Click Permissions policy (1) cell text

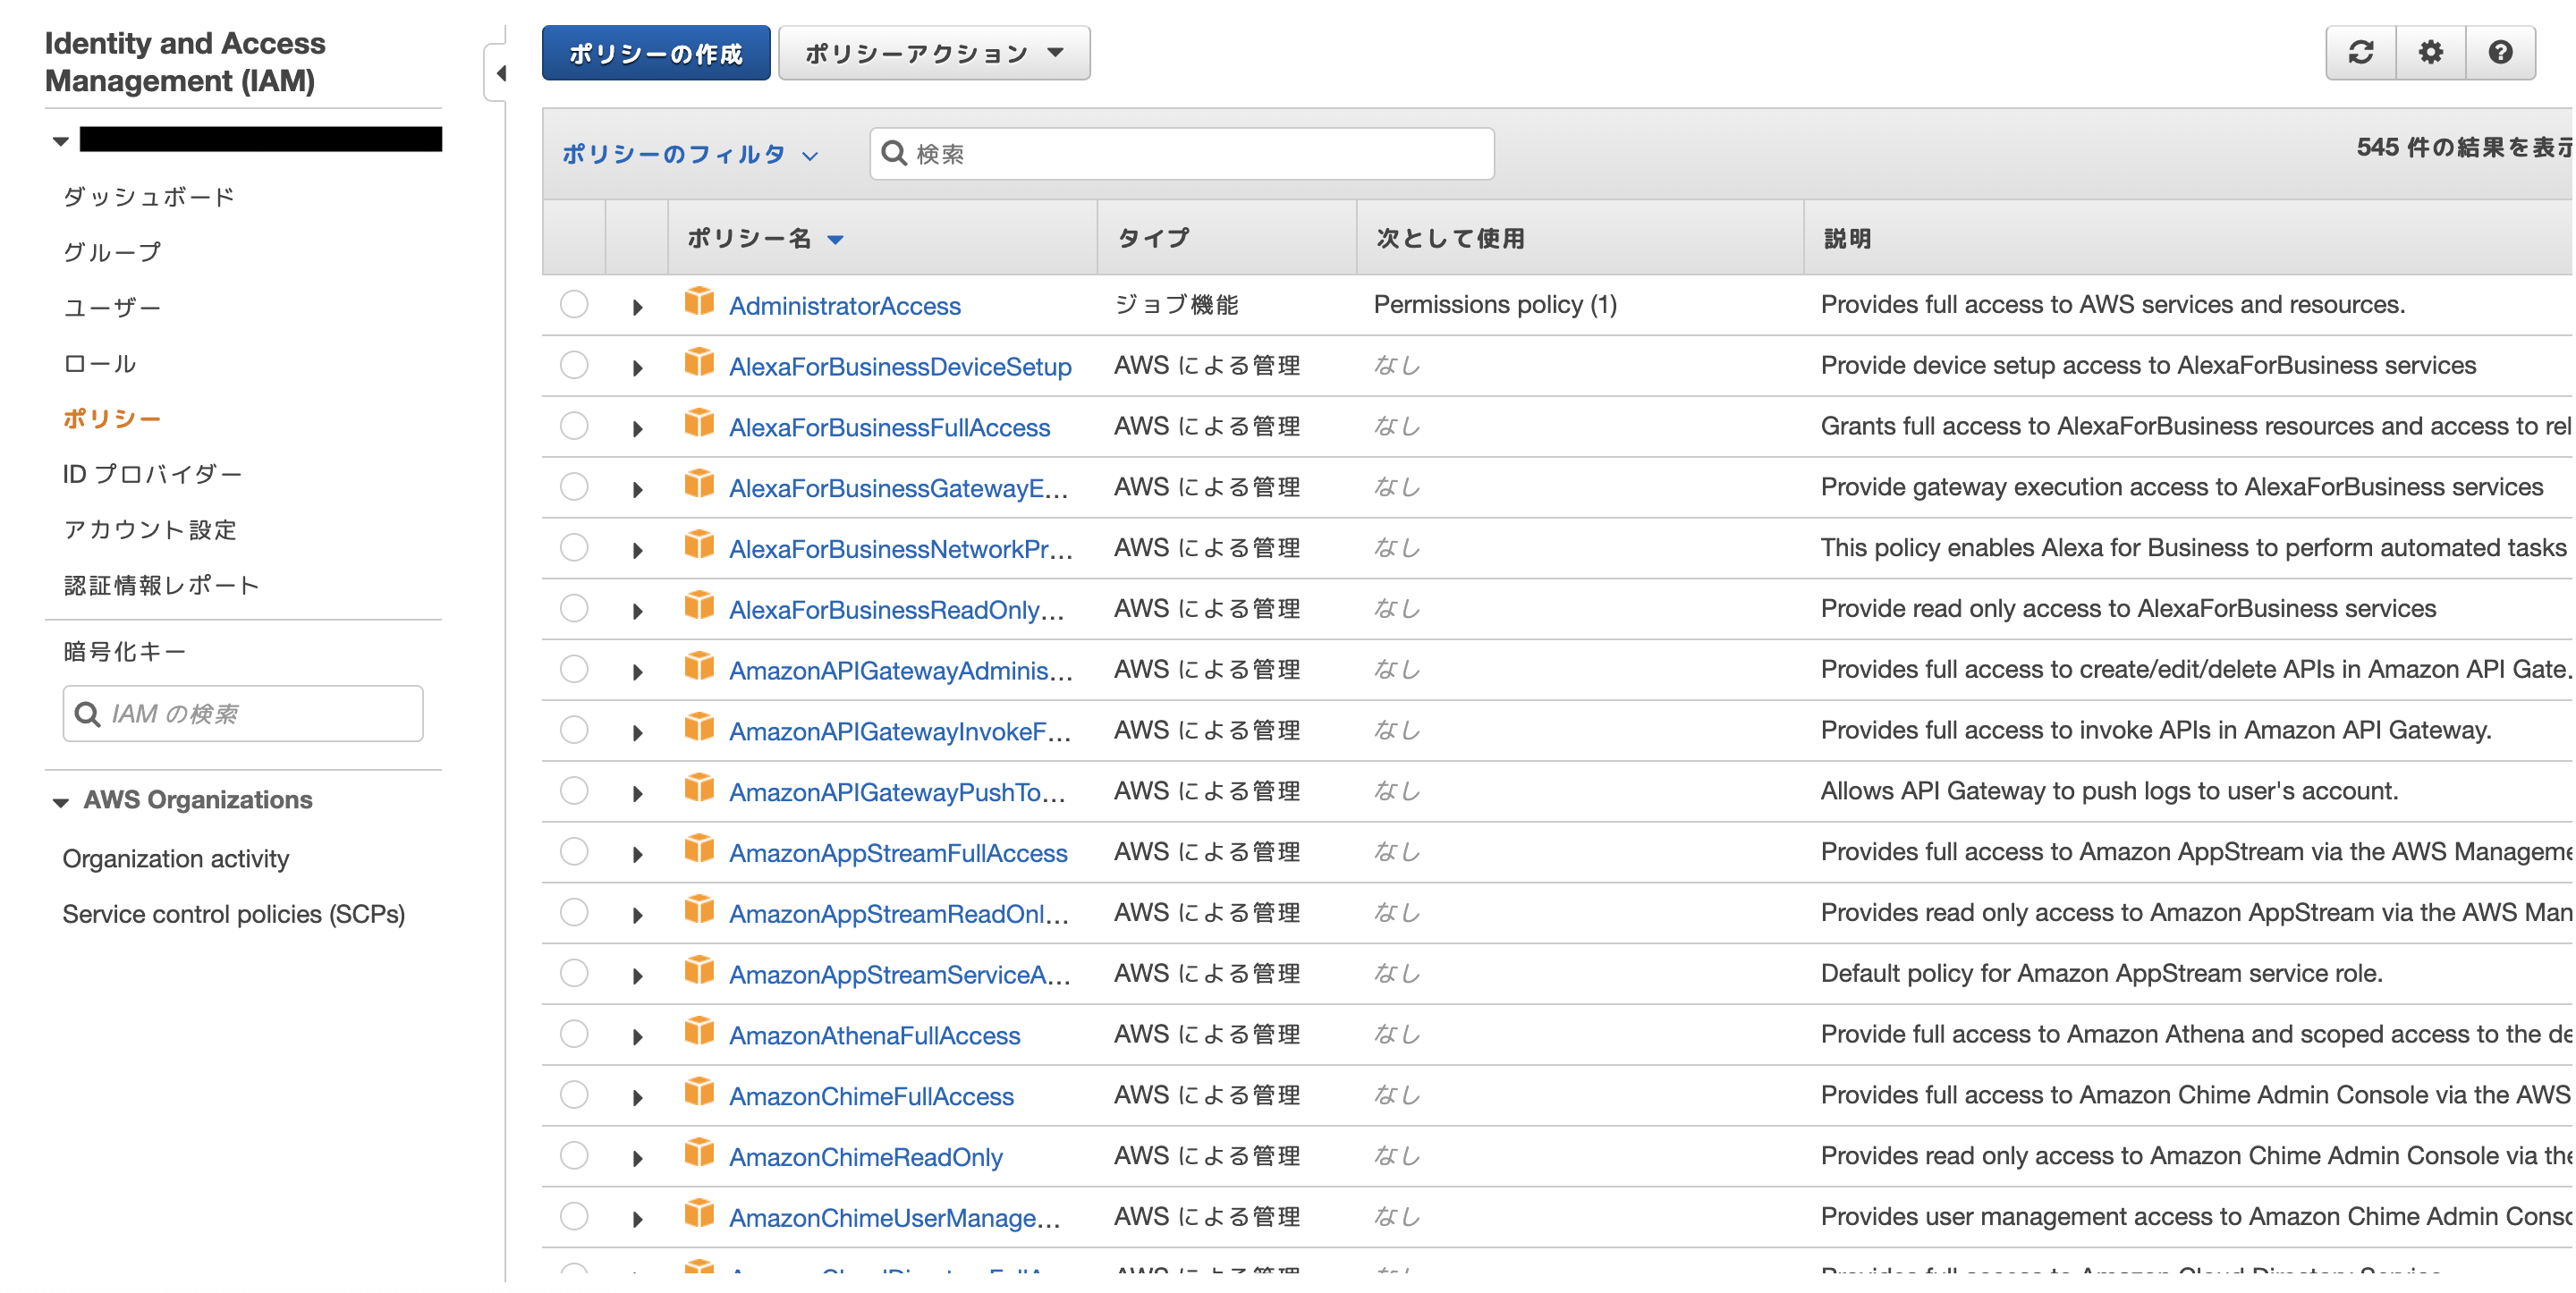1495,304
